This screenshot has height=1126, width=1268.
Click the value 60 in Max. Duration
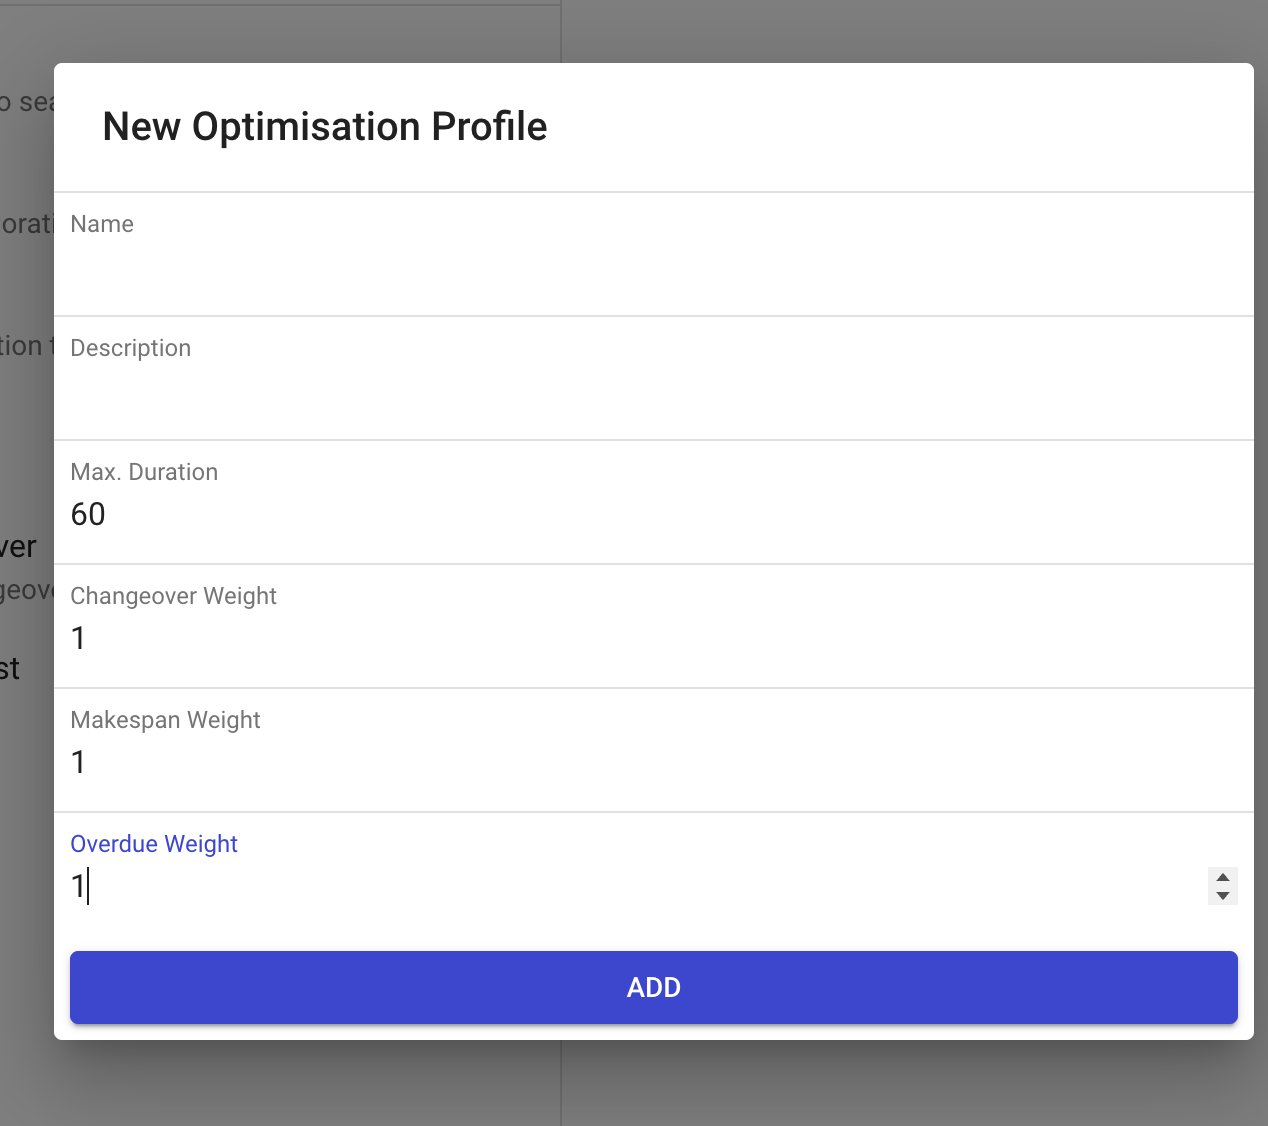click(88, 514)
